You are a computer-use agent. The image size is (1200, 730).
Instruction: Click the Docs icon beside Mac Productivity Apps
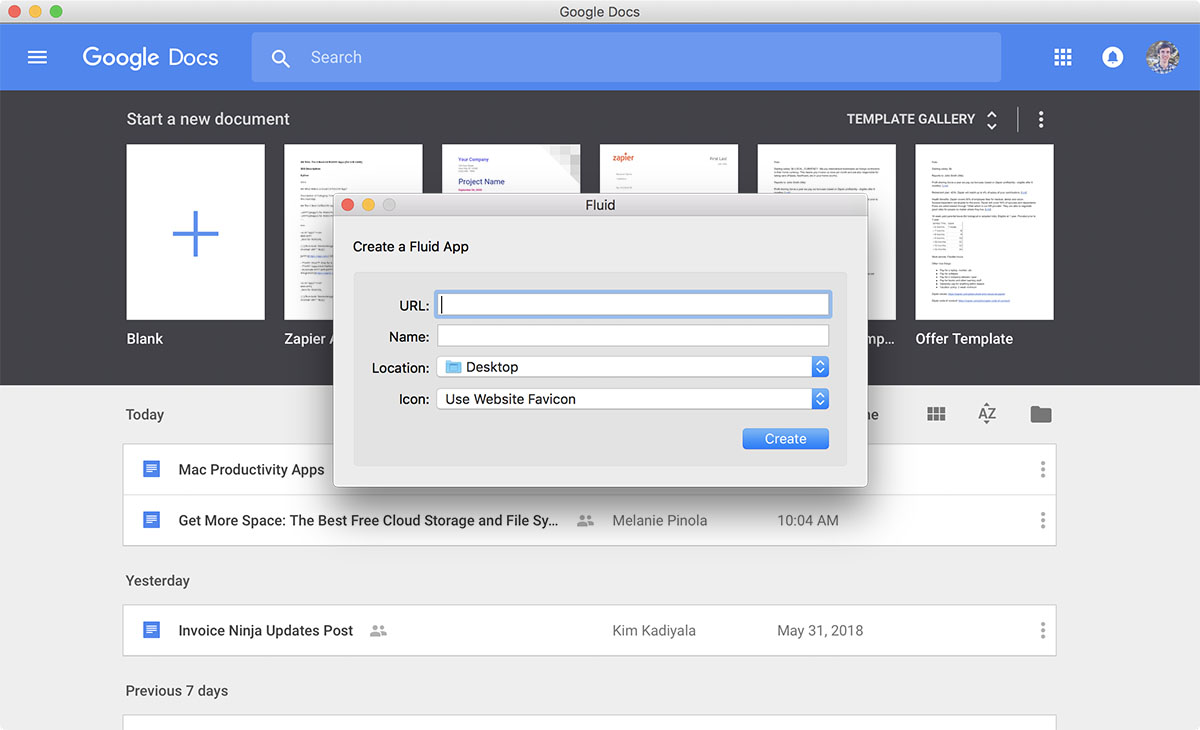(152, 469)
